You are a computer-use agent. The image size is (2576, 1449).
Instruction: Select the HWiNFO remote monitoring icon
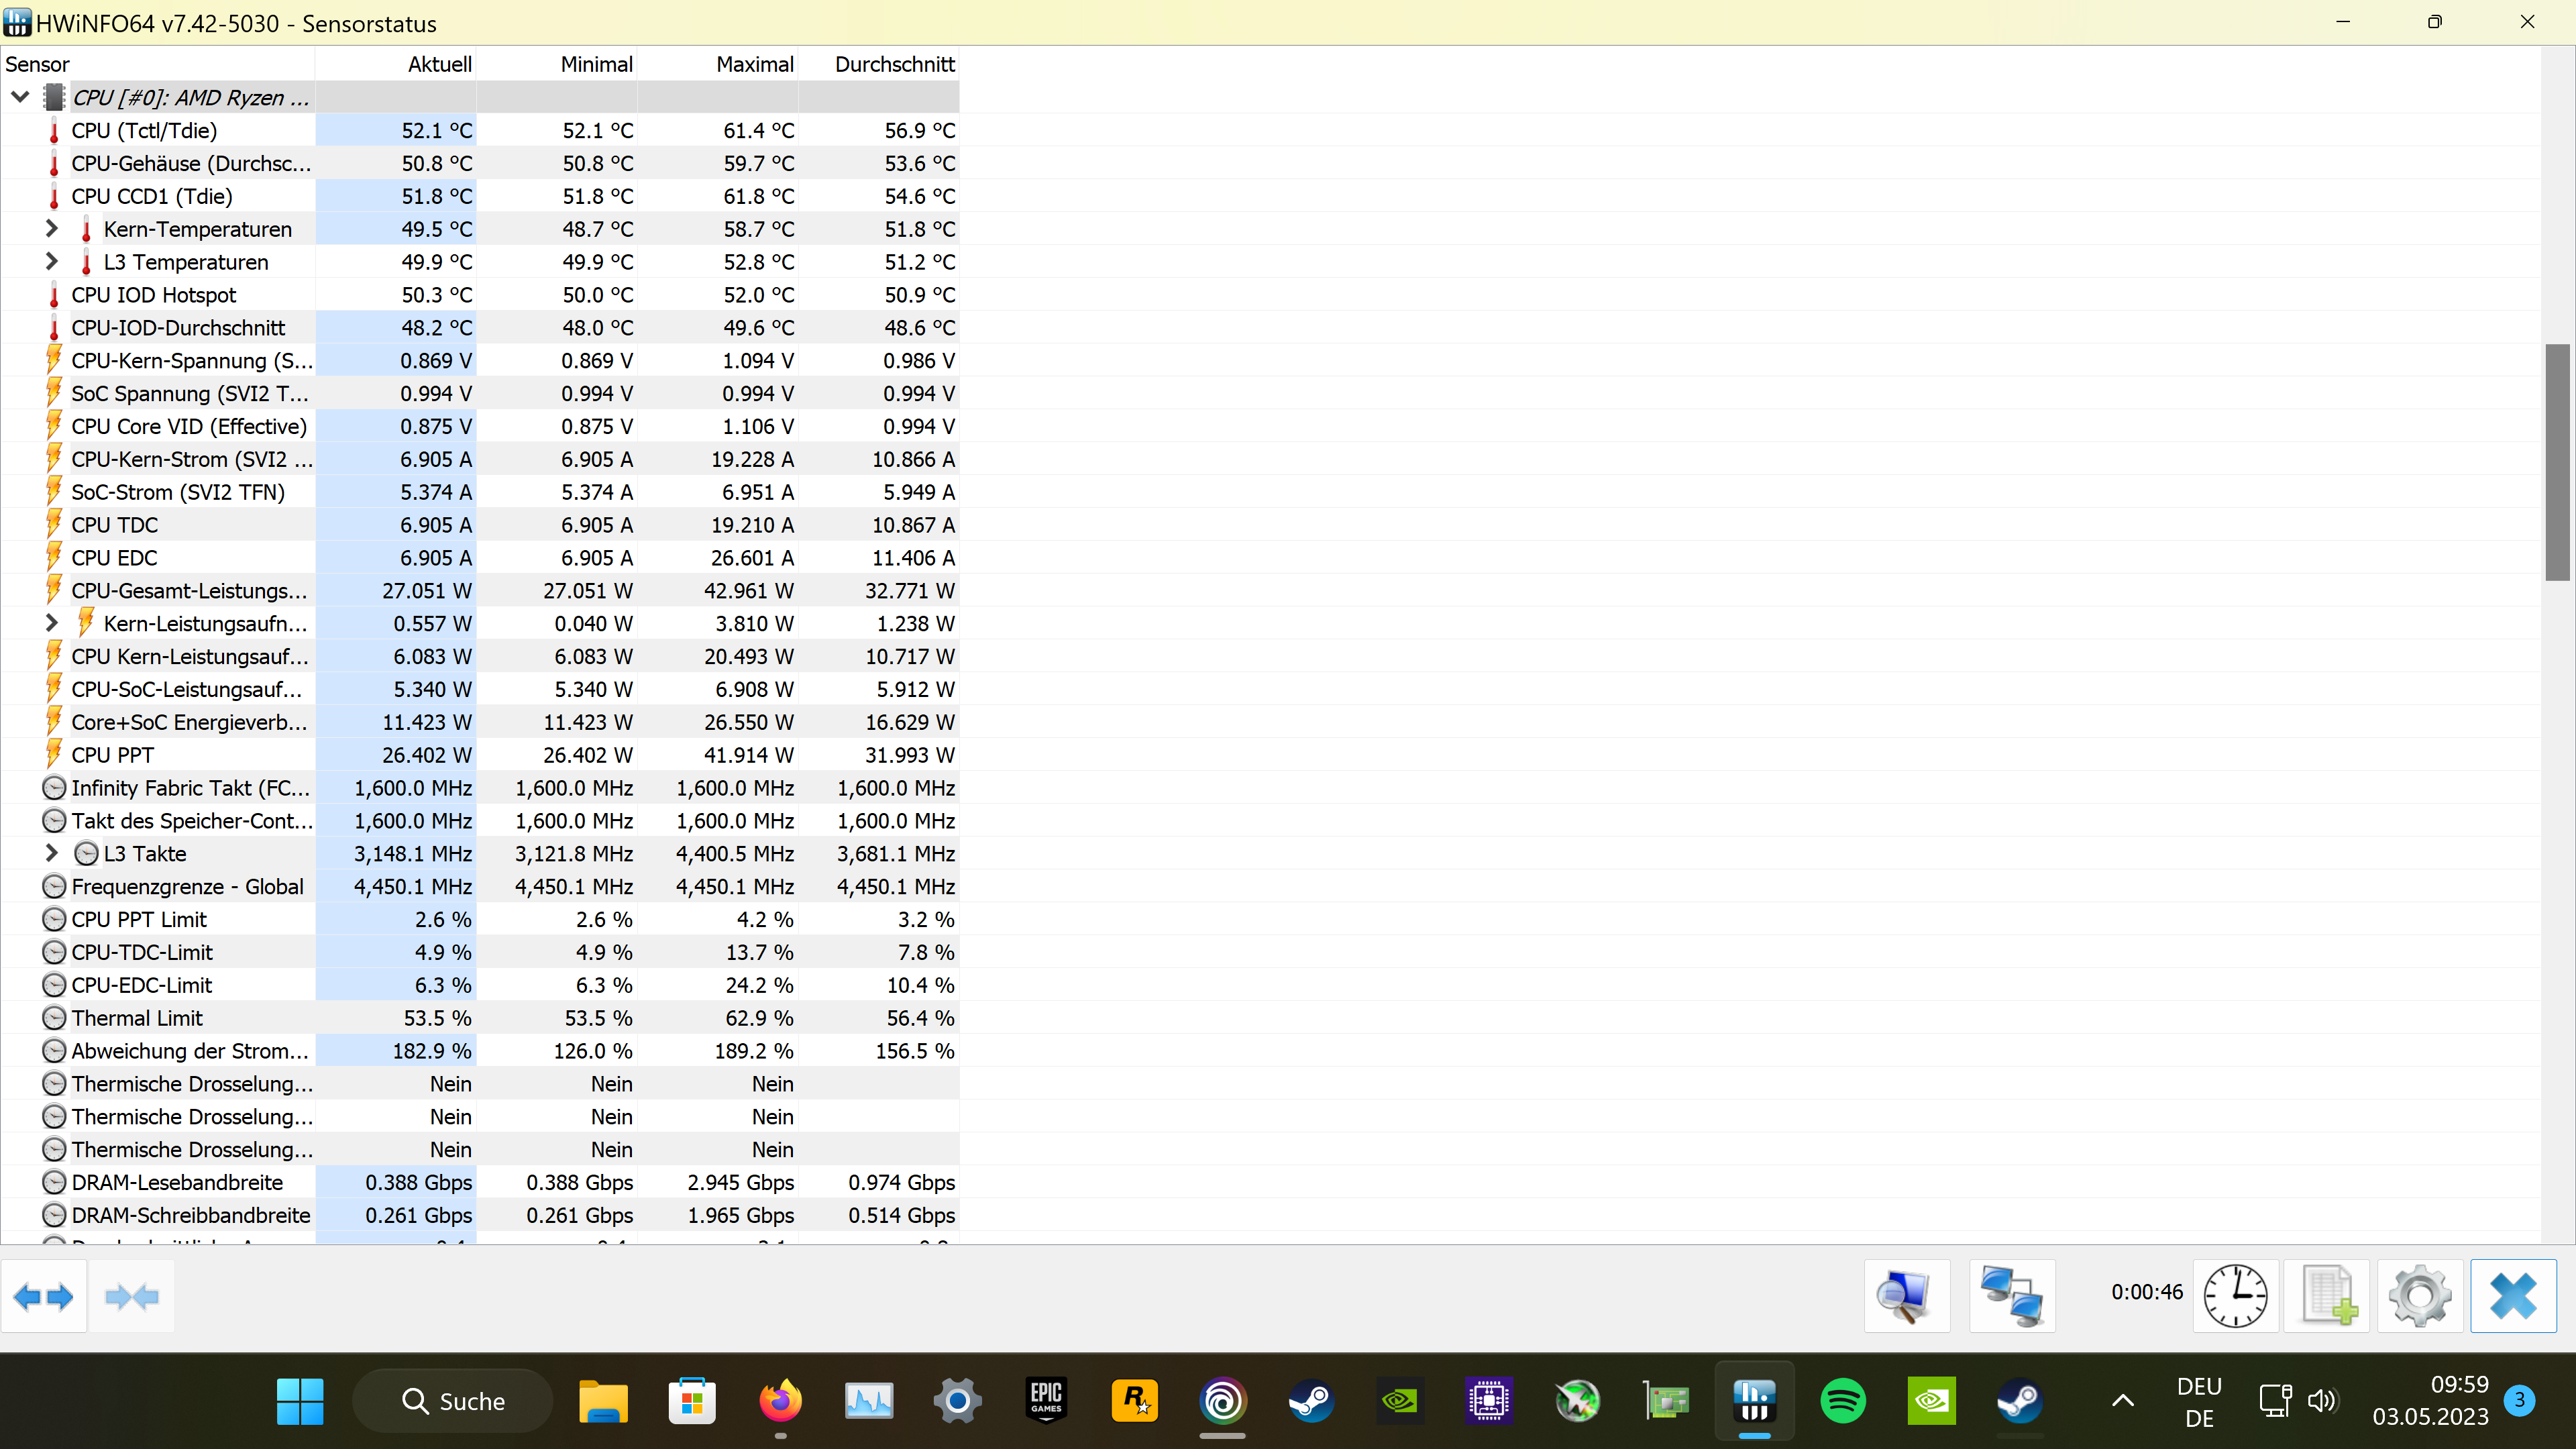[x=1906, y=1295]
